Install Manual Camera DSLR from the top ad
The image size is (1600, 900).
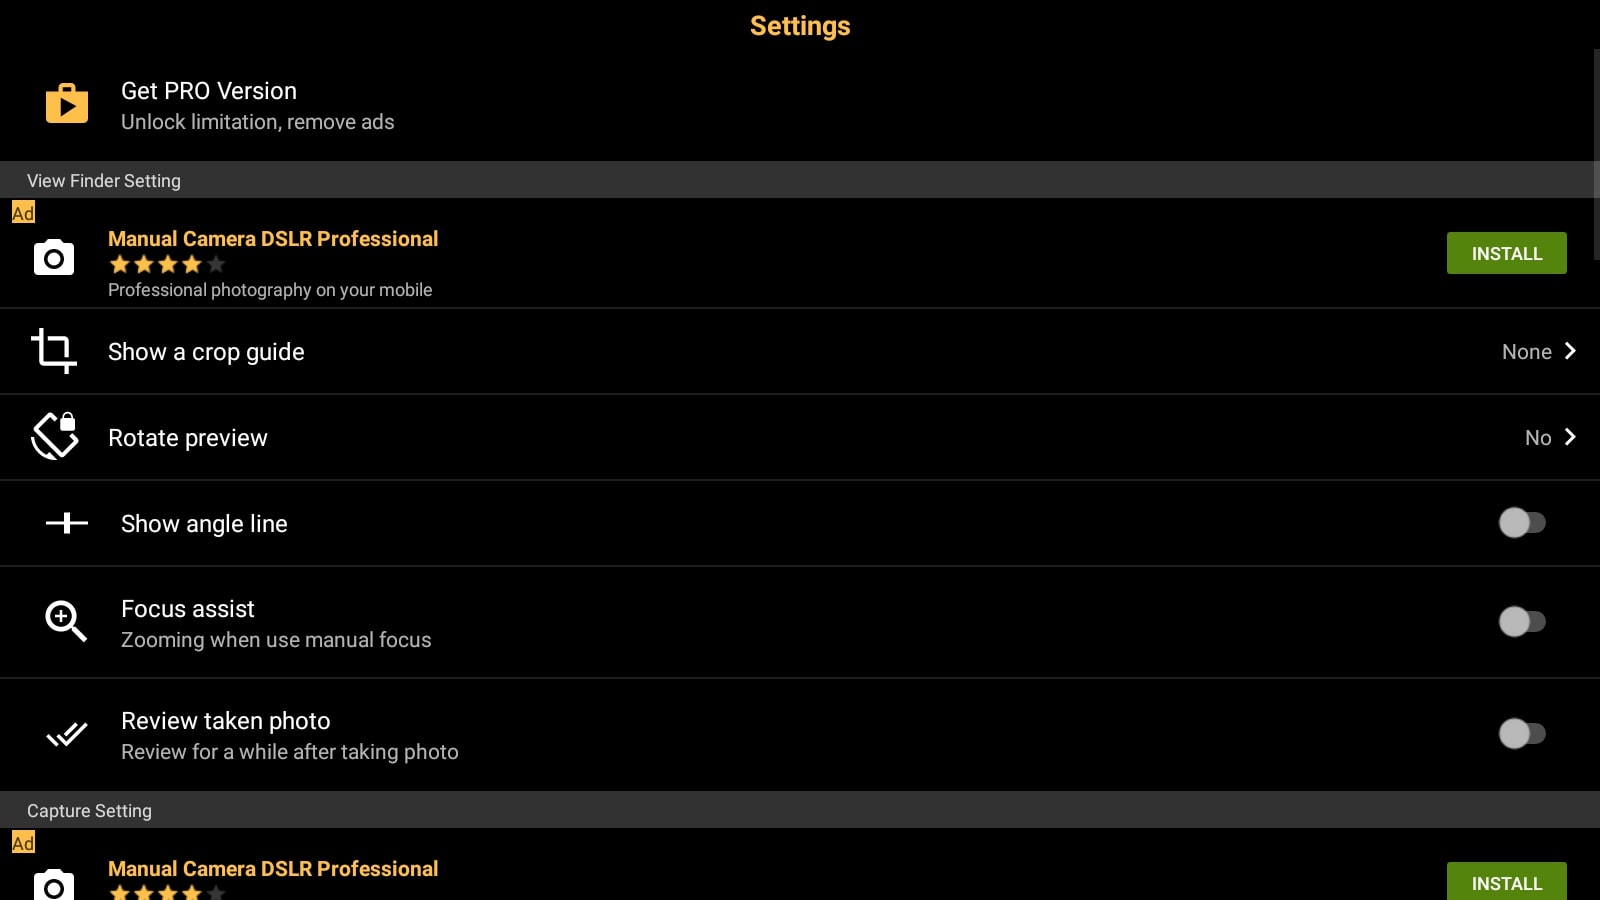click(x=1506, y=253)
